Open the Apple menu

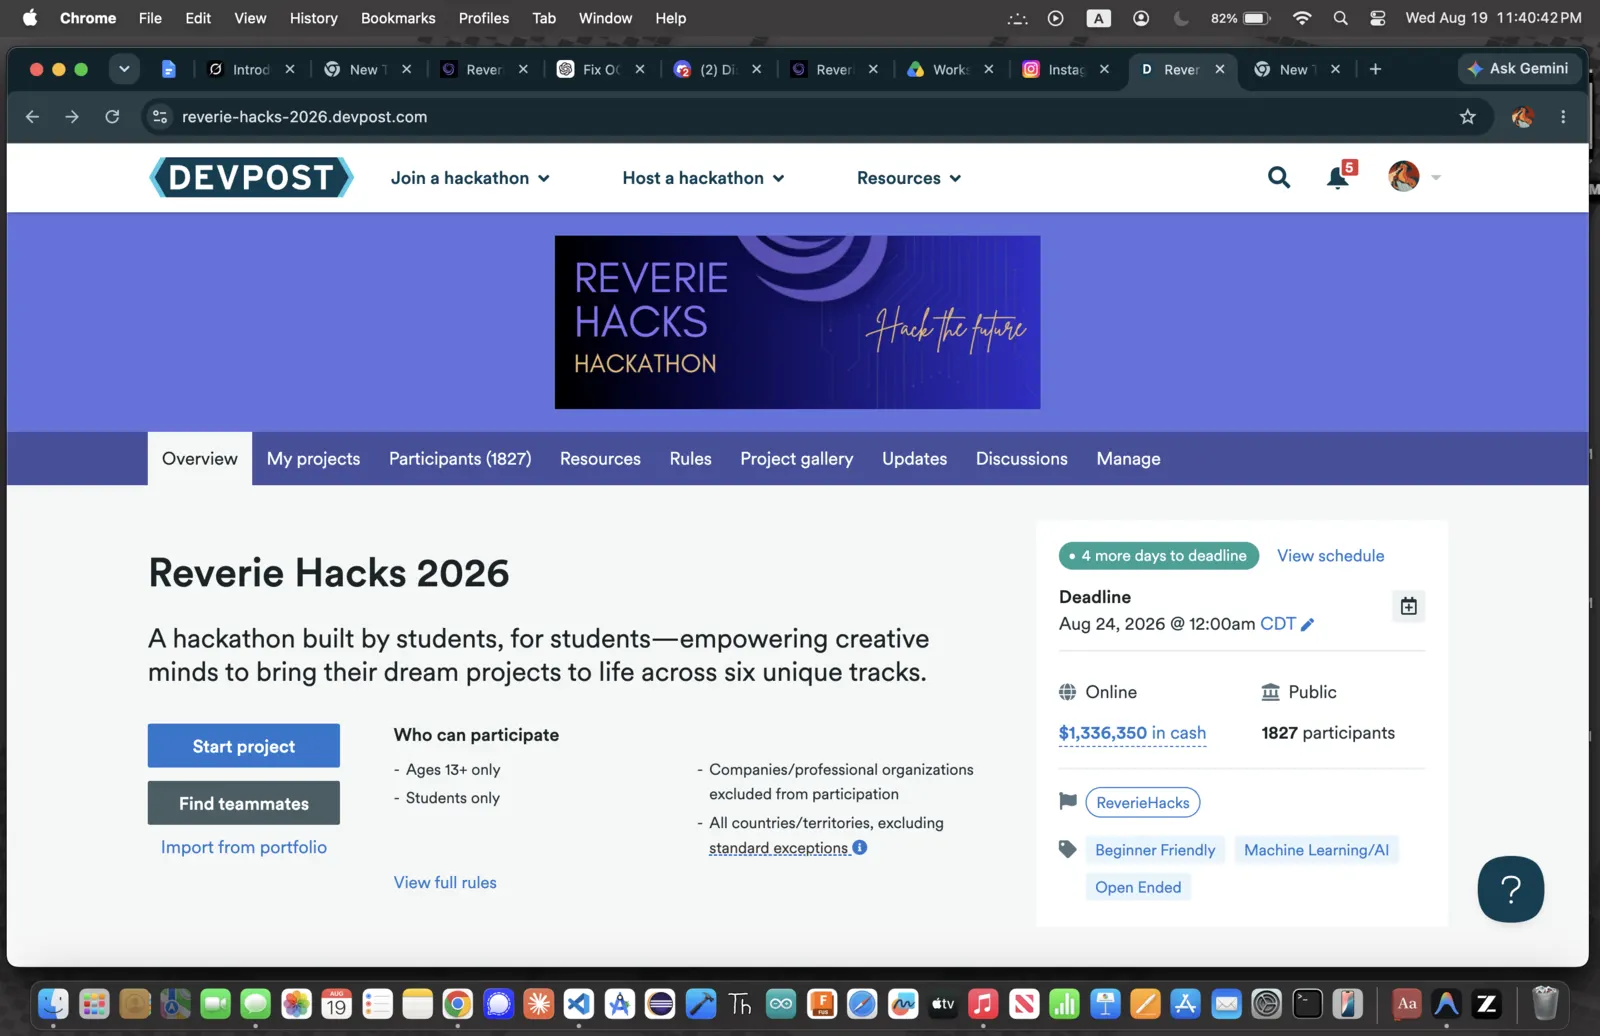tap(30, 18)
